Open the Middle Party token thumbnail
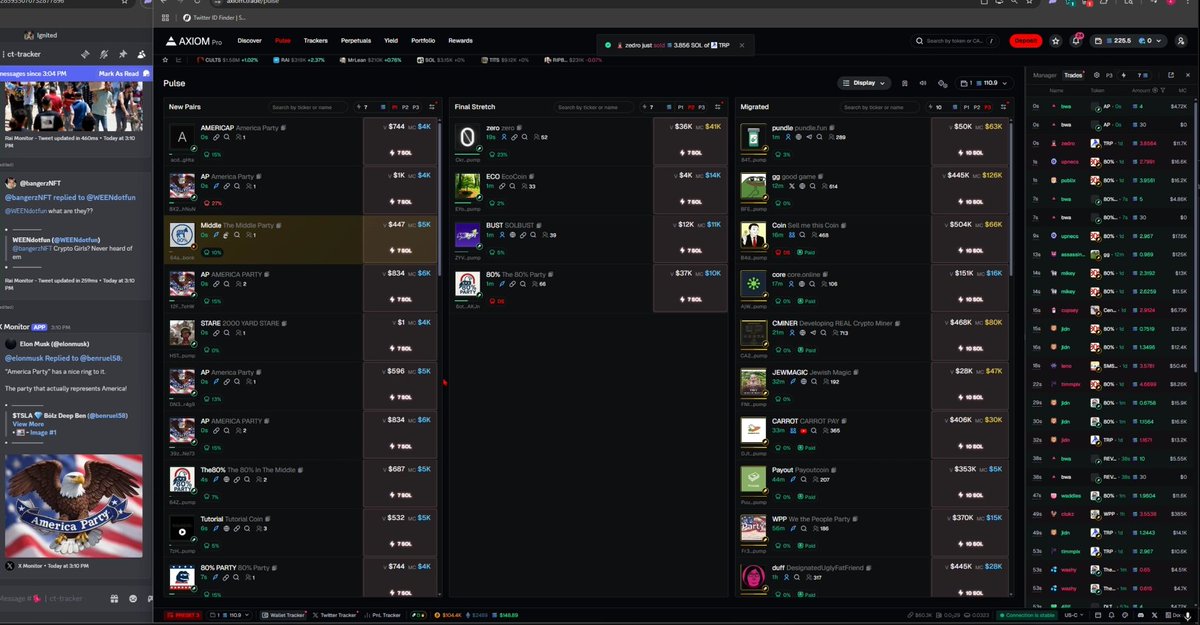Image resolution: width=1200 pixels, height=625 pixels. (x=182, y=236)
